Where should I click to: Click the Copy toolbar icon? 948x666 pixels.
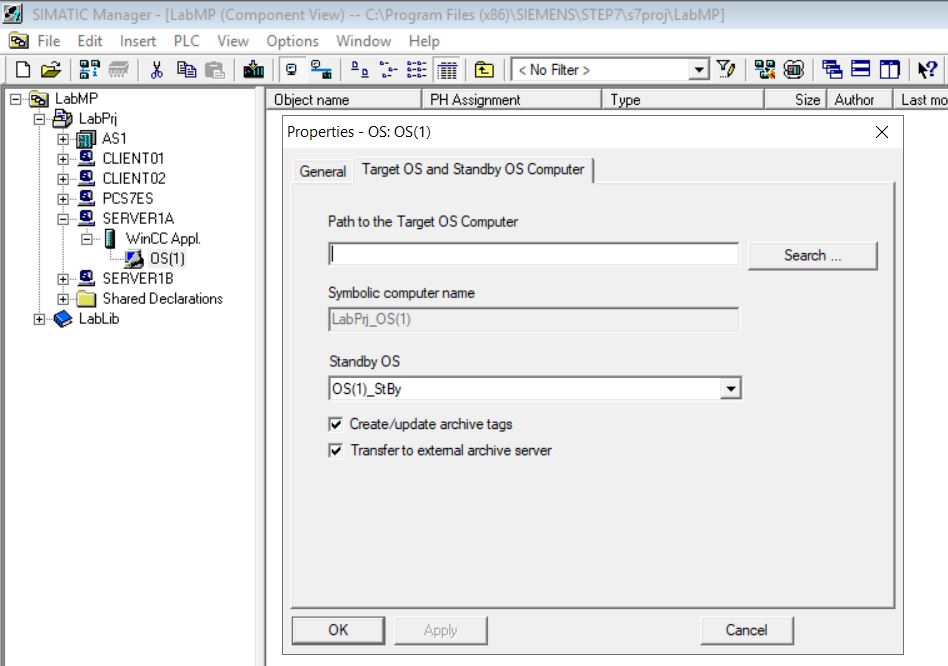(x=186, y=70)
